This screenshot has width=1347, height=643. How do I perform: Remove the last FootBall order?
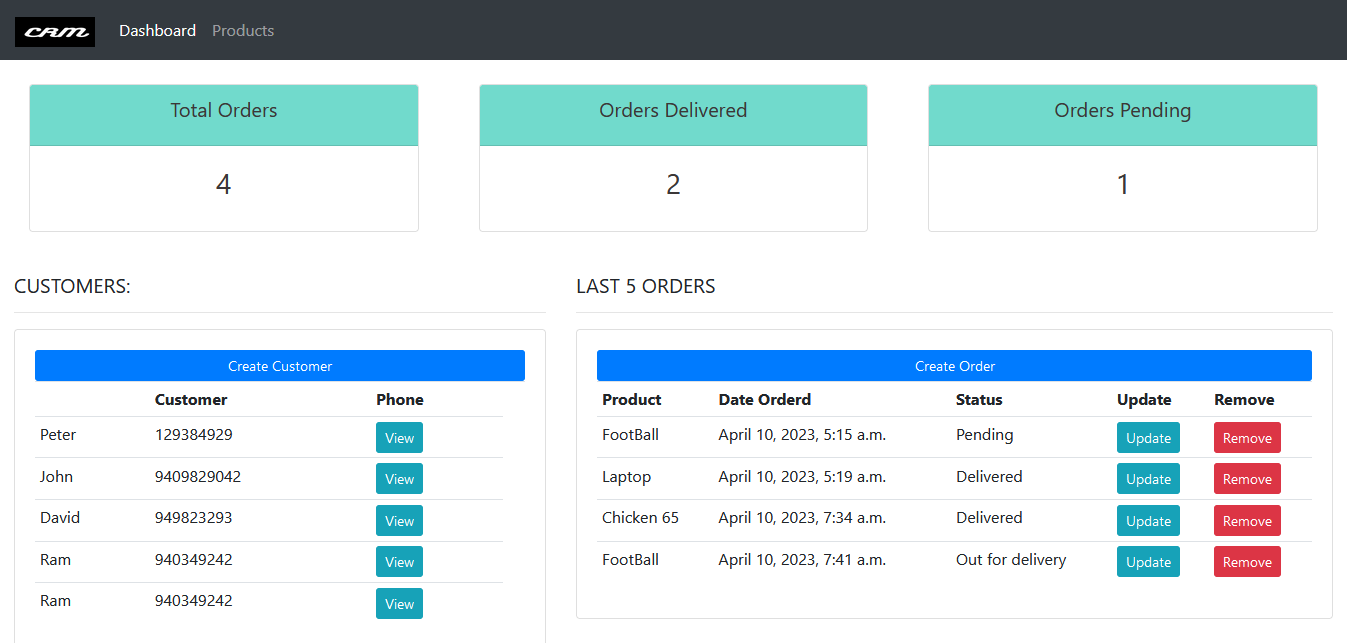click(1247, 562)
